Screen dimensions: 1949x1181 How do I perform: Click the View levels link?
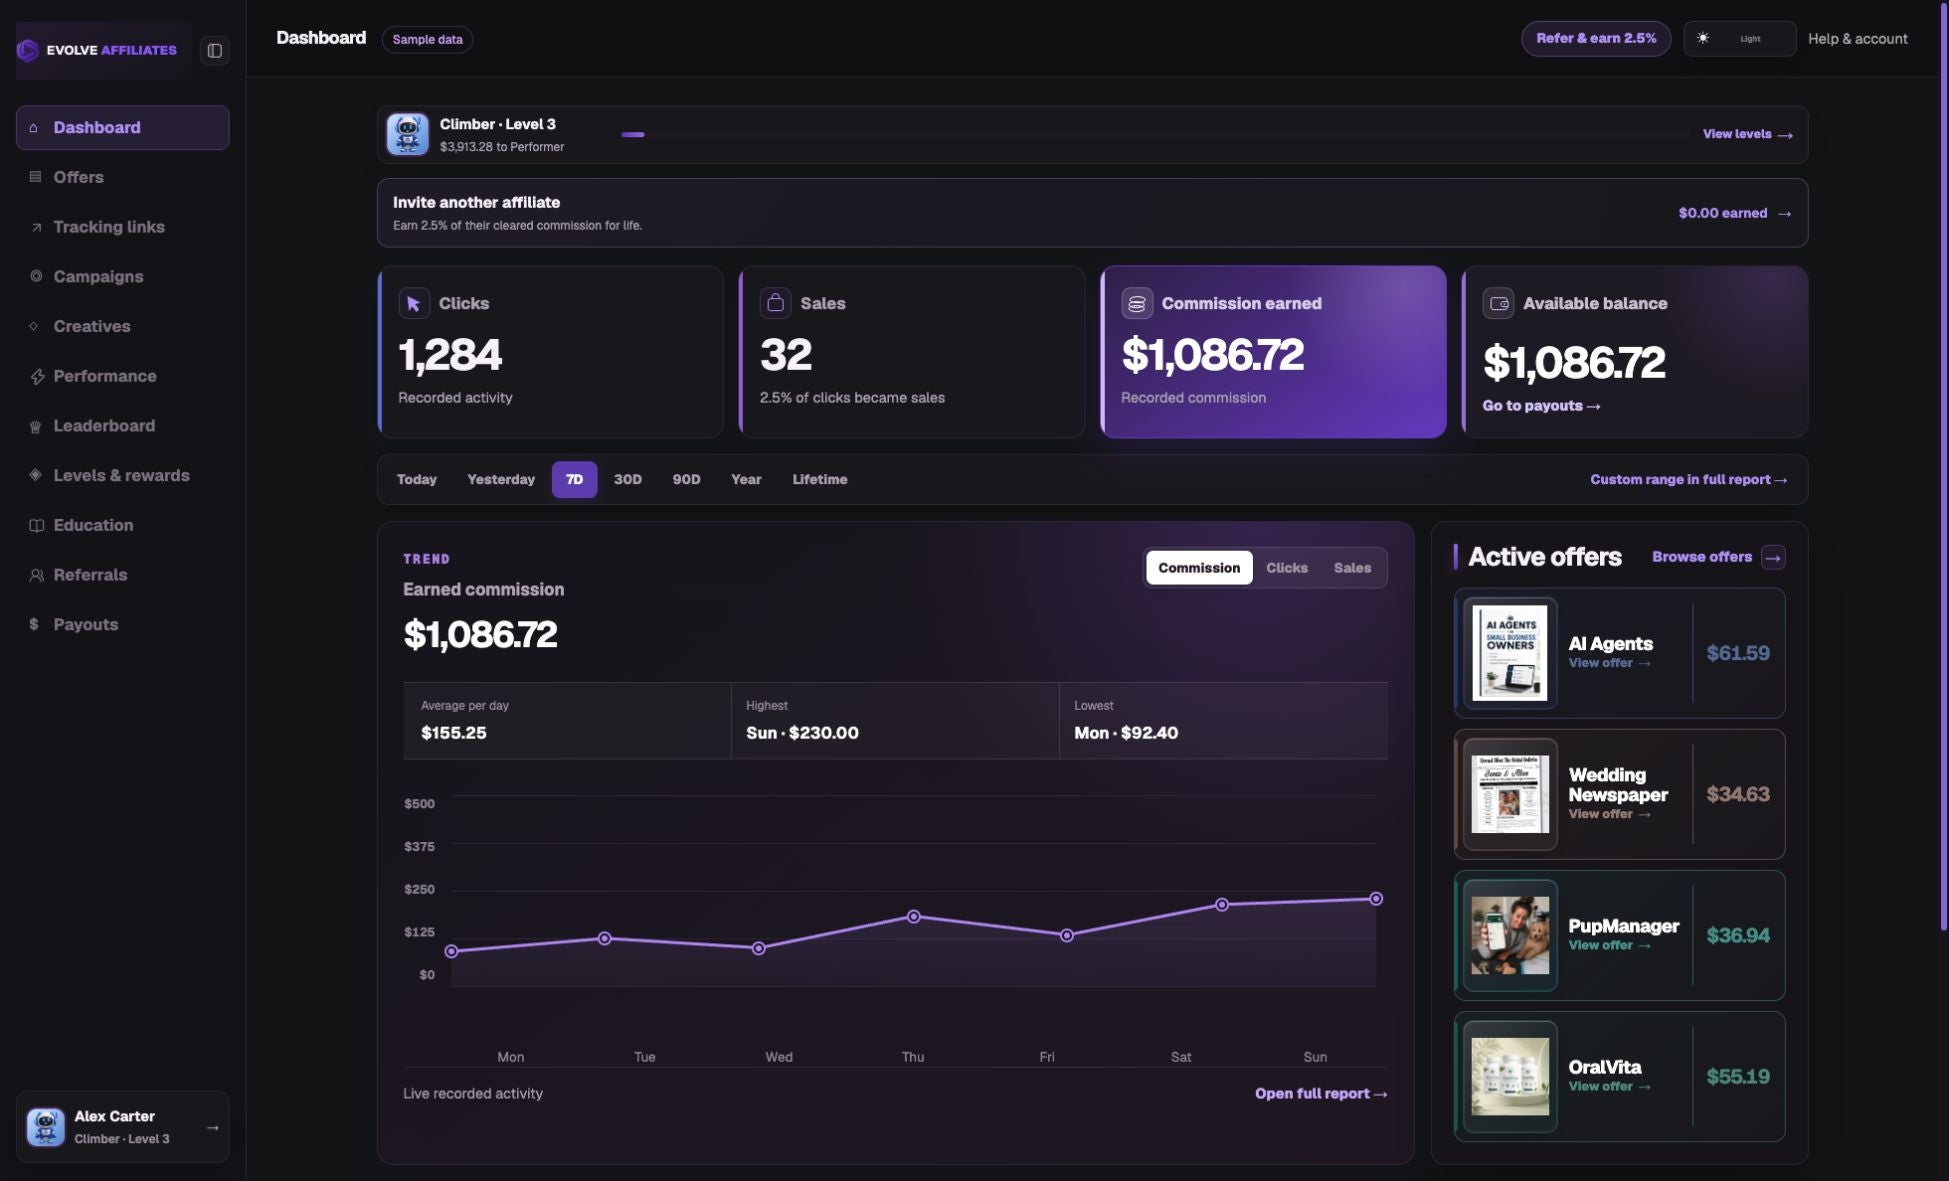1747,134
